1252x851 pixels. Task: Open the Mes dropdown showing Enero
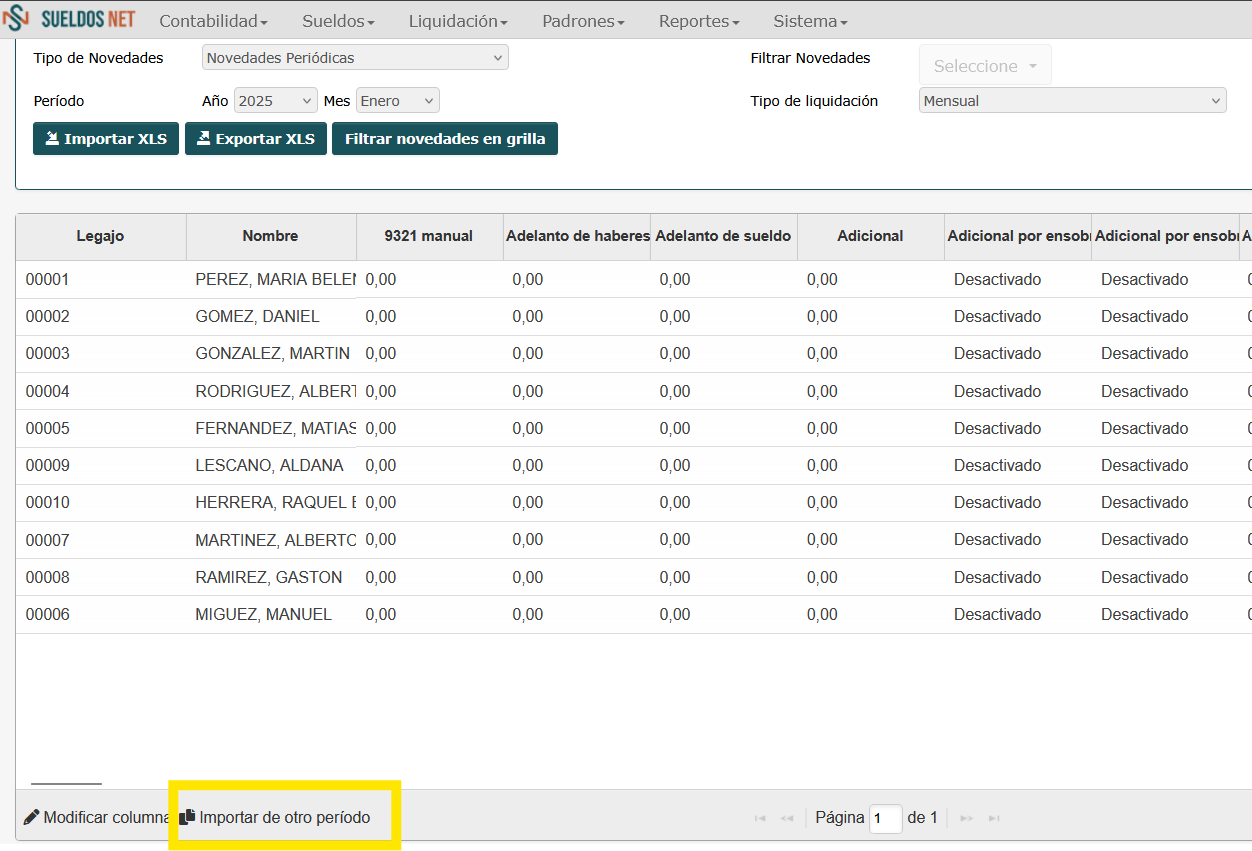pyautogui.click(x=398, y=101)
